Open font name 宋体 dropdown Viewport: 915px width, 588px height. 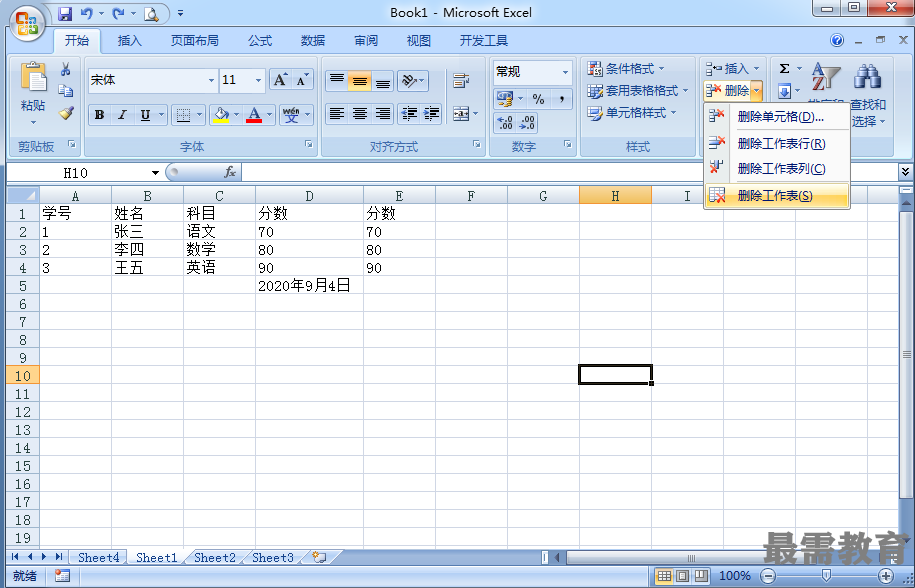tap(211, 80)
